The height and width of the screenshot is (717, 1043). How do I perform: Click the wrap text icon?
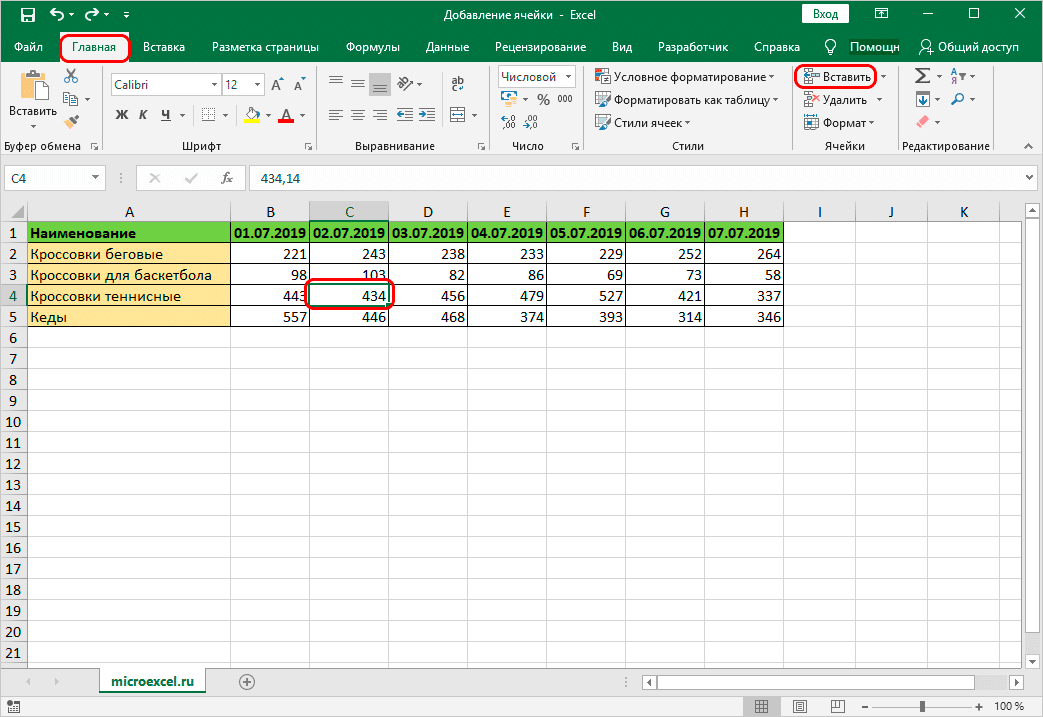point(457,85)
